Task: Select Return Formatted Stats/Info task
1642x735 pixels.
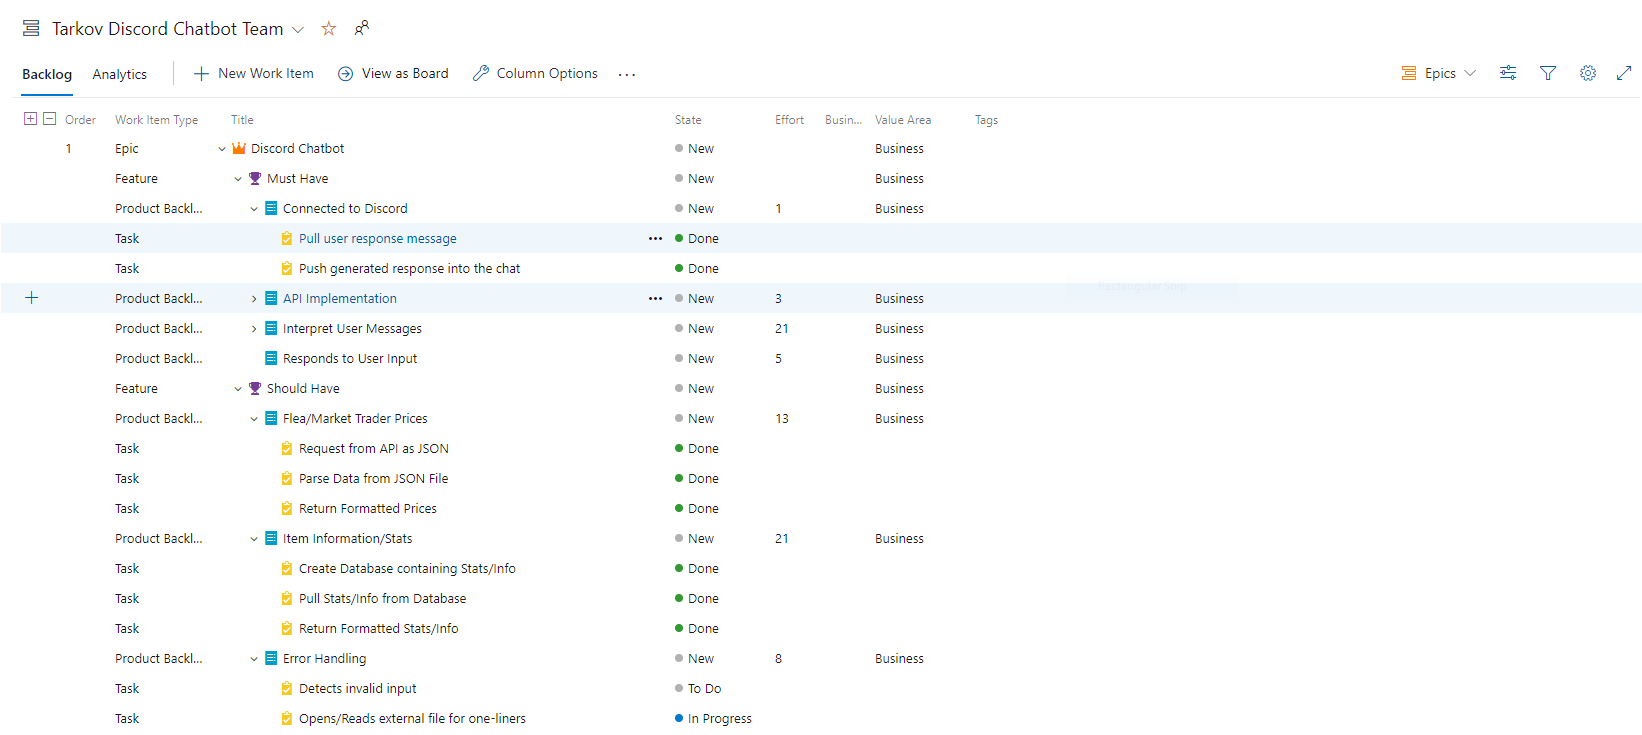Action: point(378,629)
